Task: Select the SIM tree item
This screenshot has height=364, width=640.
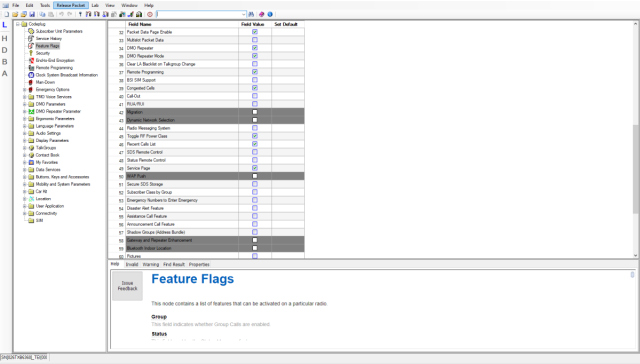Action: coord(39,221)
